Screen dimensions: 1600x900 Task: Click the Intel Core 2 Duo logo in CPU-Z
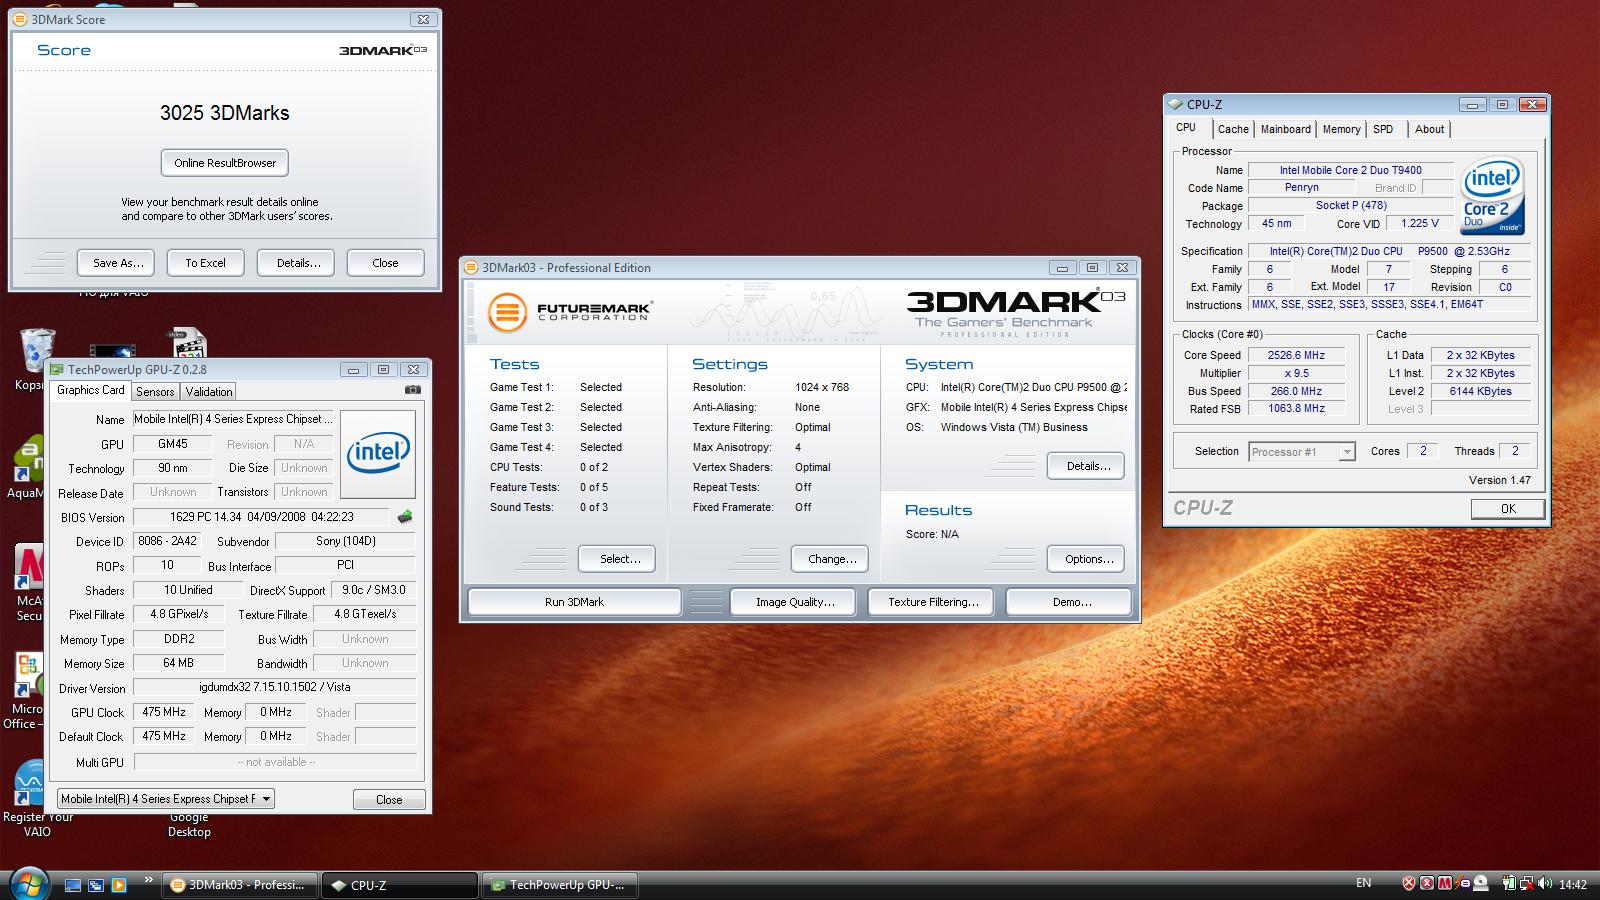coord(1491,196)
